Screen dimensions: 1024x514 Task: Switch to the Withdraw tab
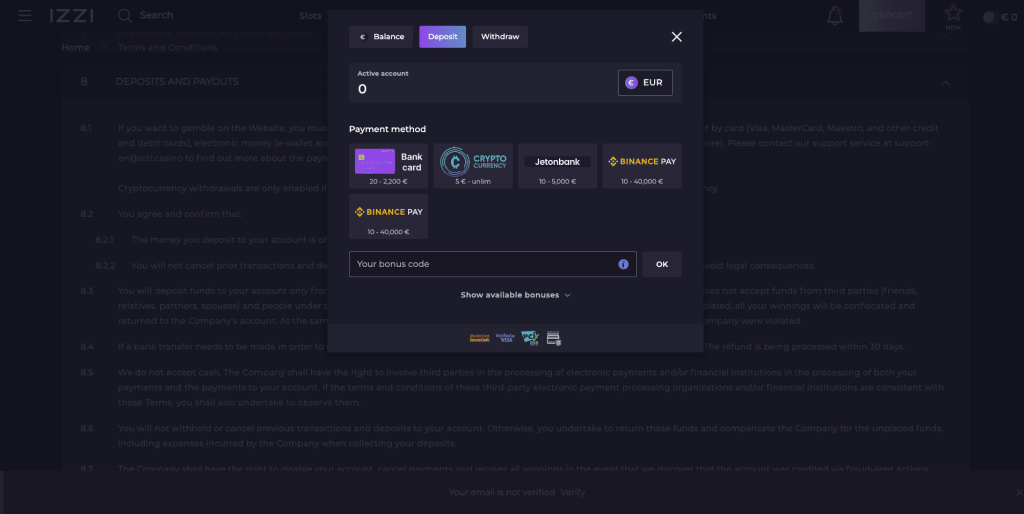pyautogui.click(x=499, y=37)
